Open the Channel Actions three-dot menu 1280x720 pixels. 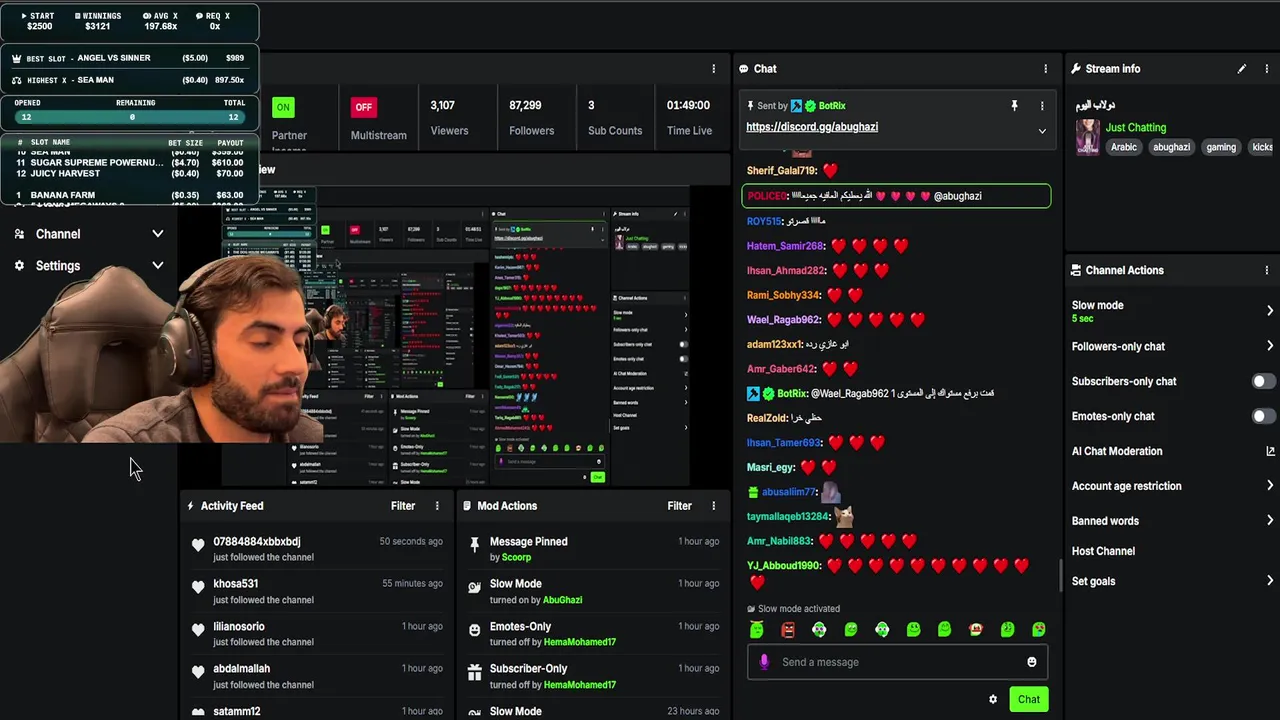coord(1266,270)
